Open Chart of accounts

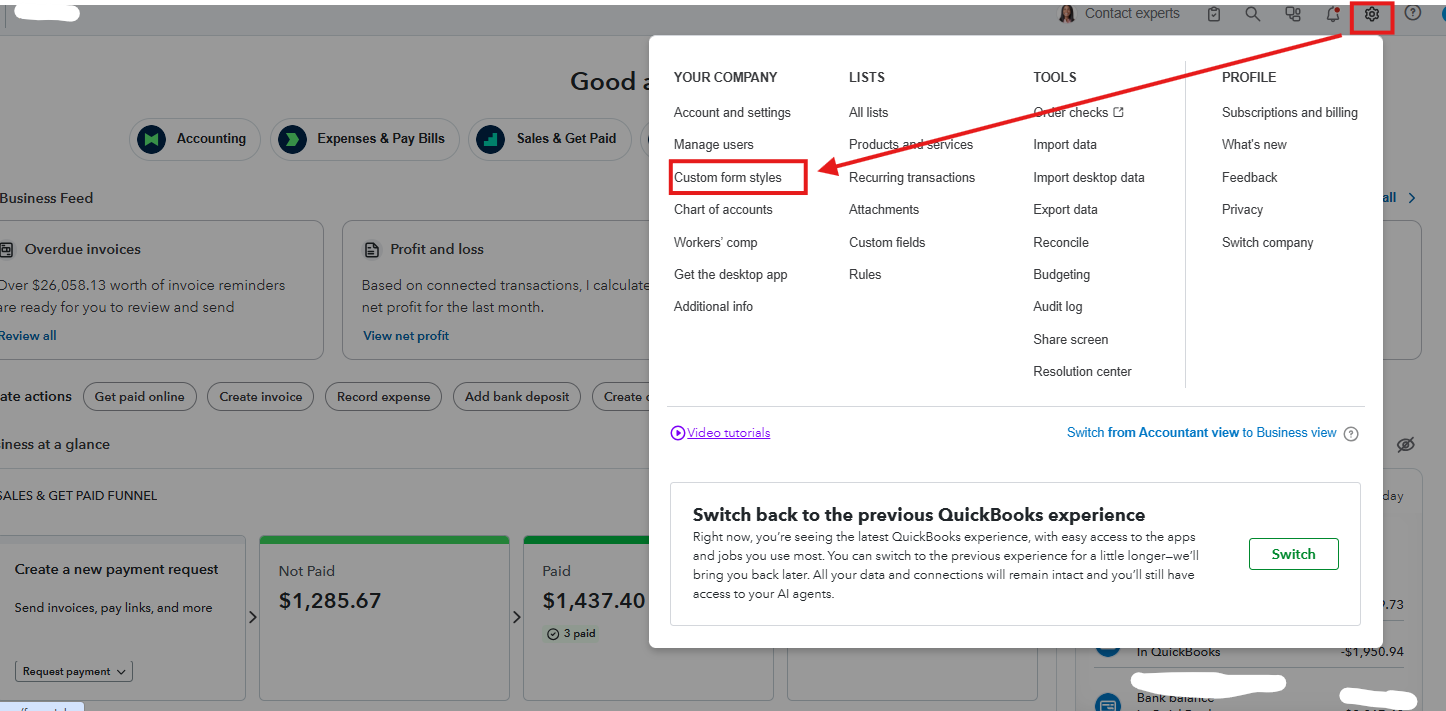coord(723,209)
